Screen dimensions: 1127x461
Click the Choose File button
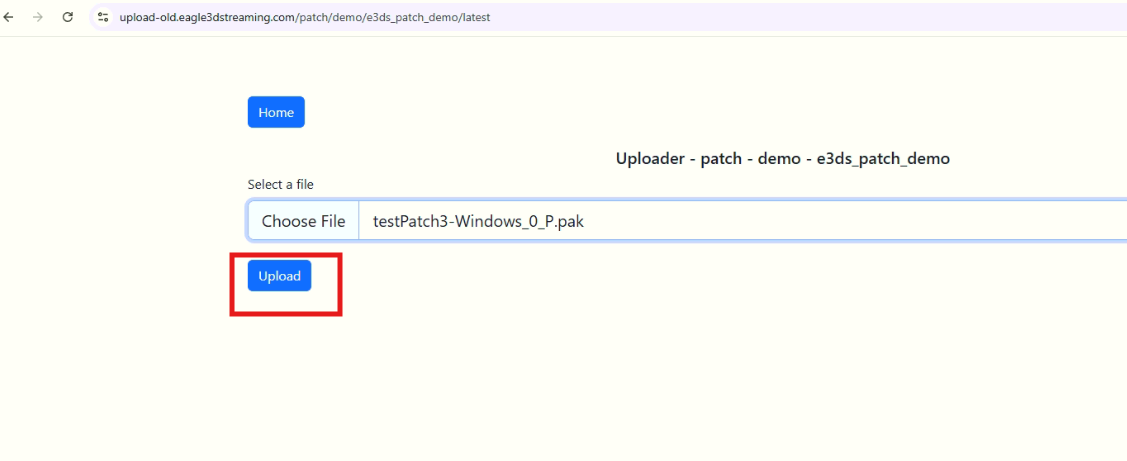pos(303,221)
